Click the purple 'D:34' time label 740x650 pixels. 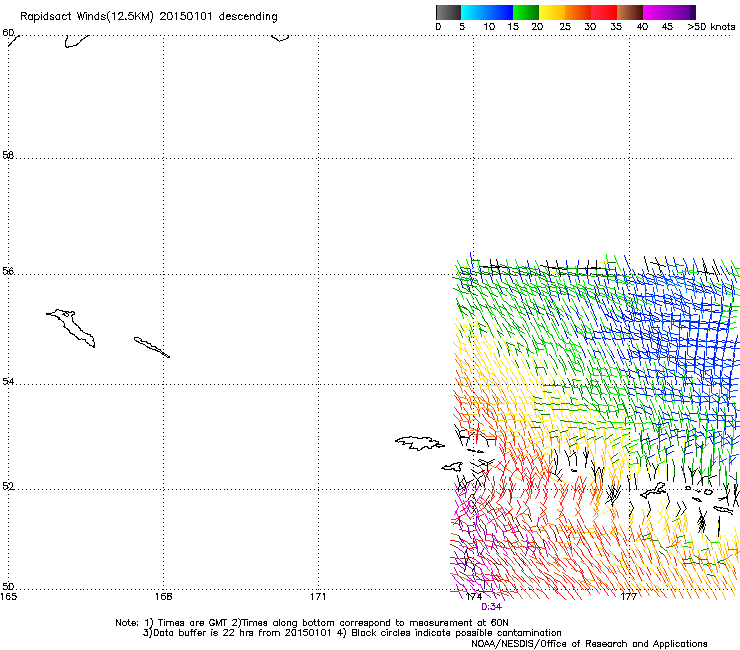[x=491, y=607]
